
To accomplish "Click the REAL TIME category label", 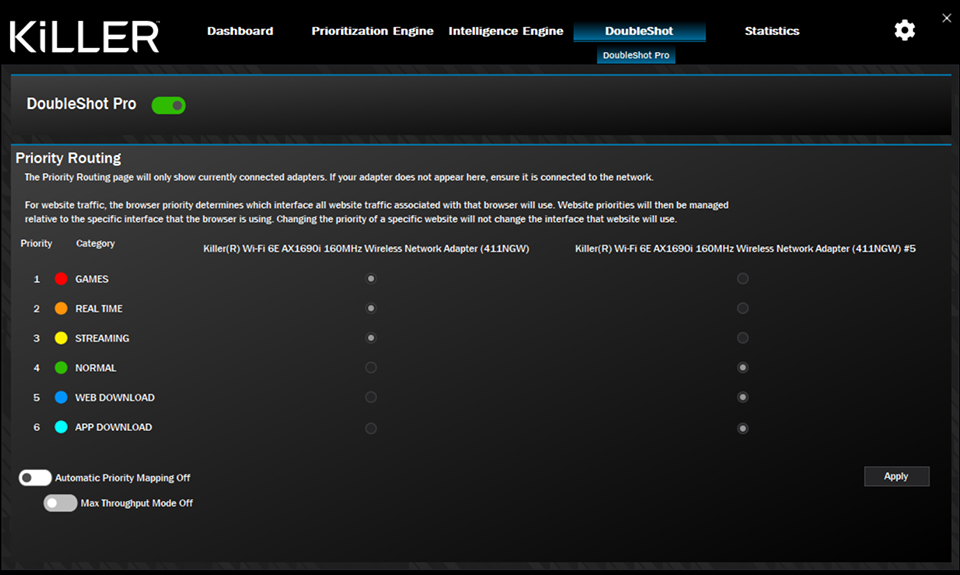I will 99,309.
